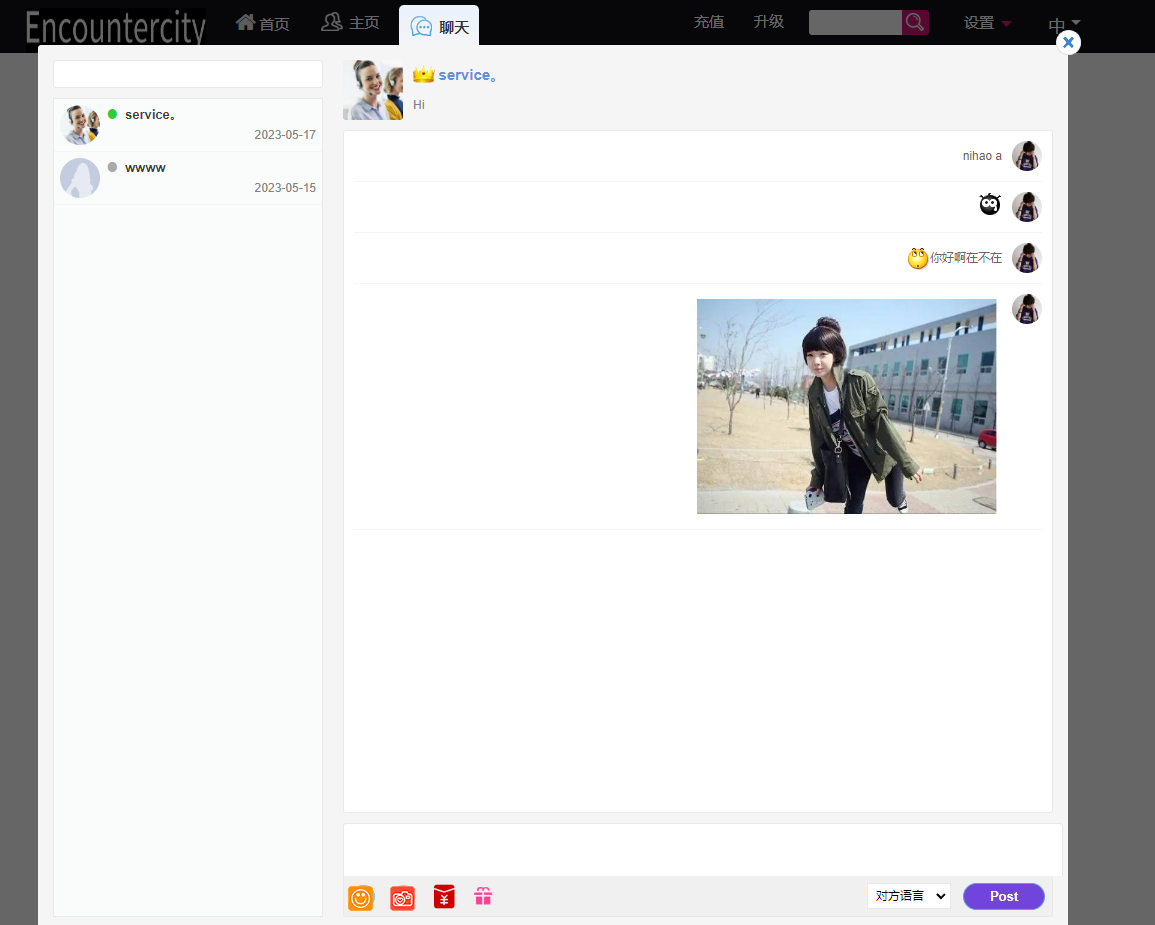Open the sent photo of the girl

point(846,406)
